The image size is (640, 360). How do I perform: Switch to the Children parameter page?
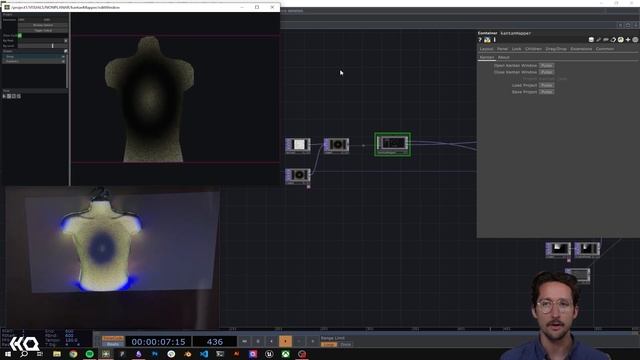pos(533,49)
